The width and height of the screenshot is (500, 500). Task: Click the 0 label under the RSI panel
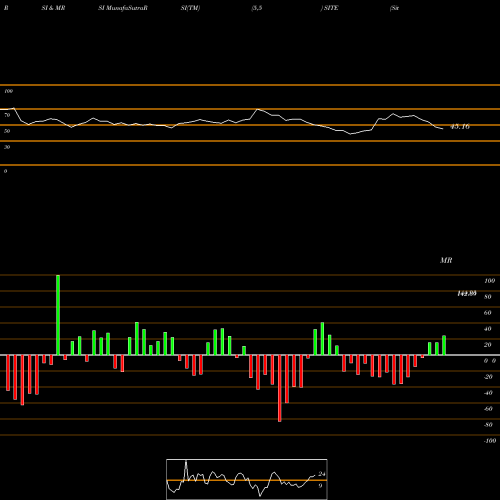(5, 171)
